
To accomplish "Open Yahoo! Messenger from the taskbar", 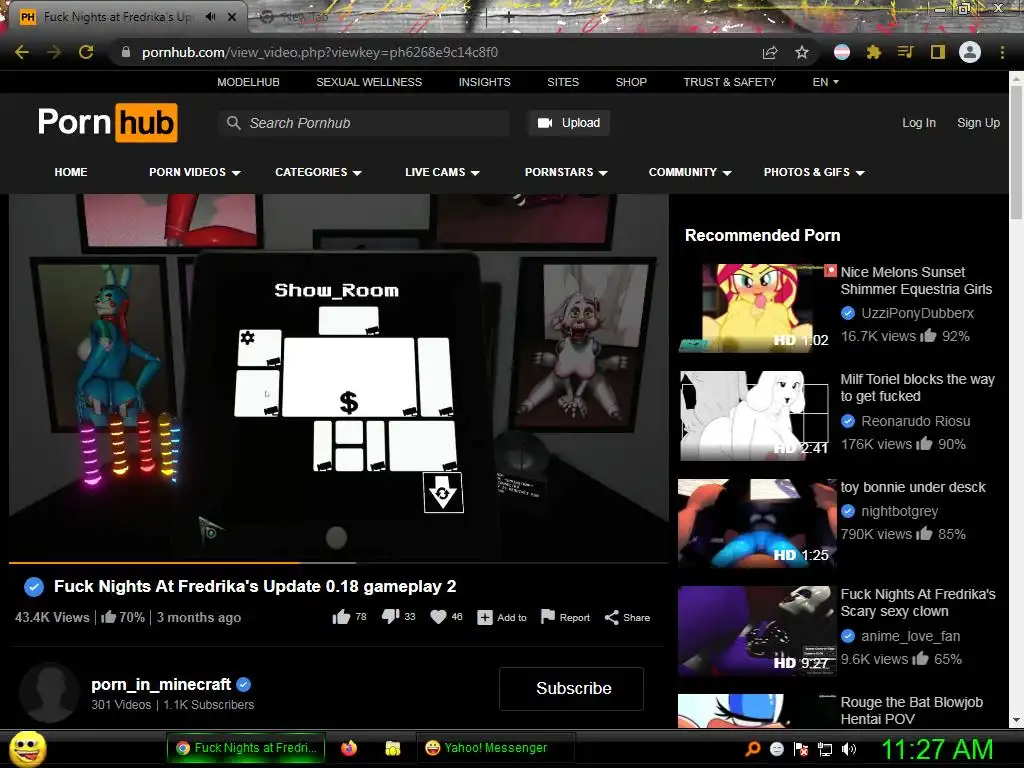I will point(495,748).
